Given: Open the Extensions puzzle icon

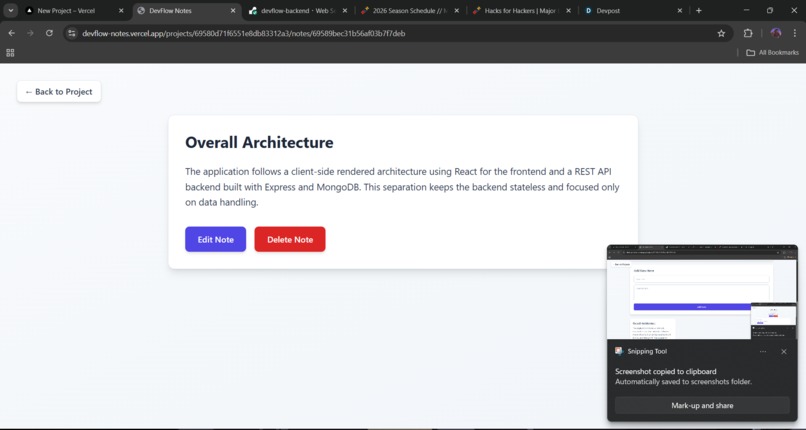Looking at the screenshot, I should click(748, 33).
